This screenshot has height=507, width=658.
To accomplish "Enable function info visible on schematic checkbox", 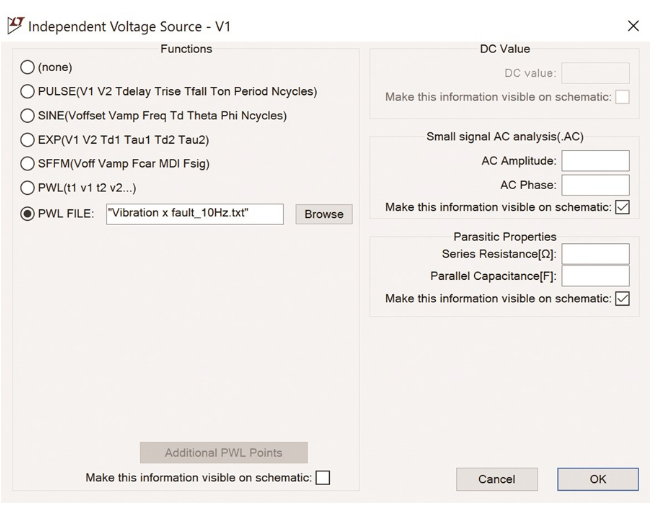I will (322, 478).
